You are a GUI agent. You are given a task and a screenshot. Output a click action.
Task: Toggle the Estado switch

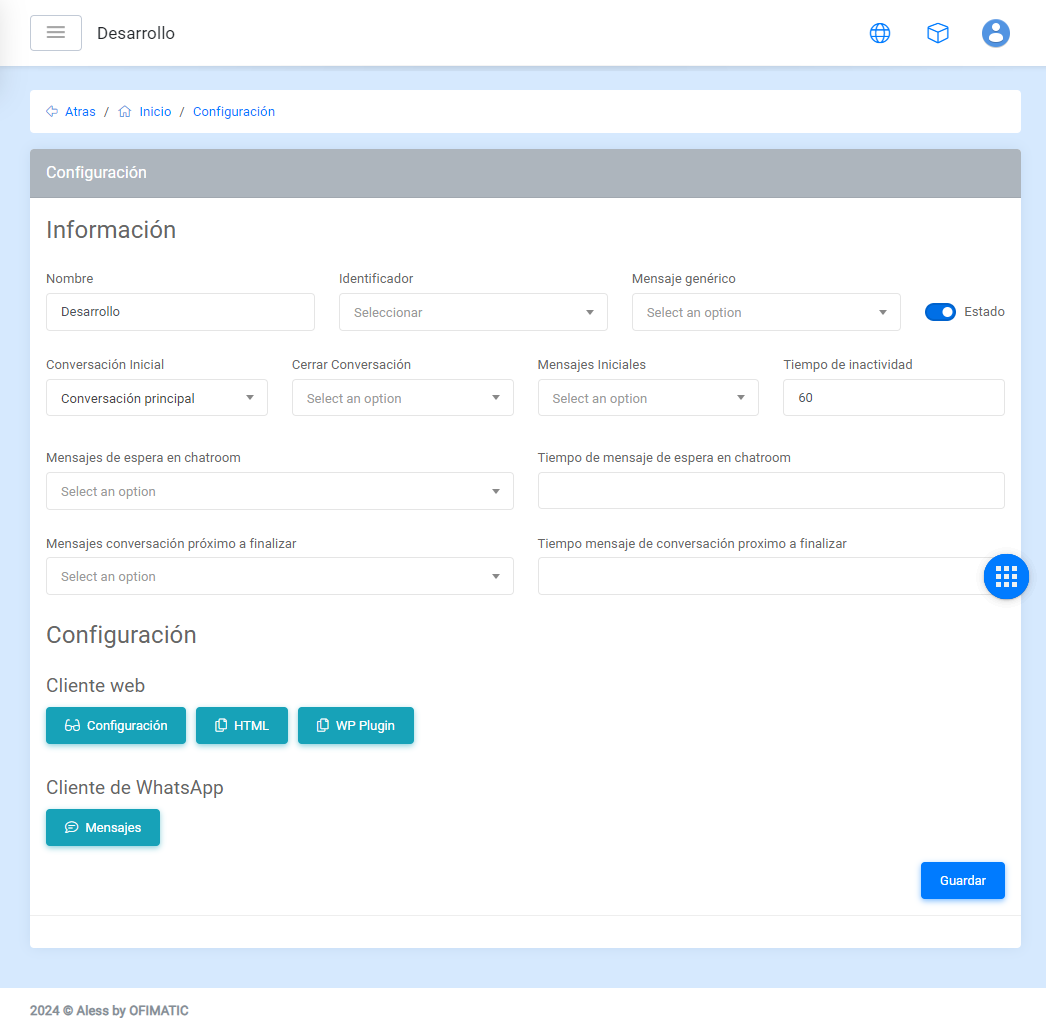pyautogui.click(x=940, y=312)
